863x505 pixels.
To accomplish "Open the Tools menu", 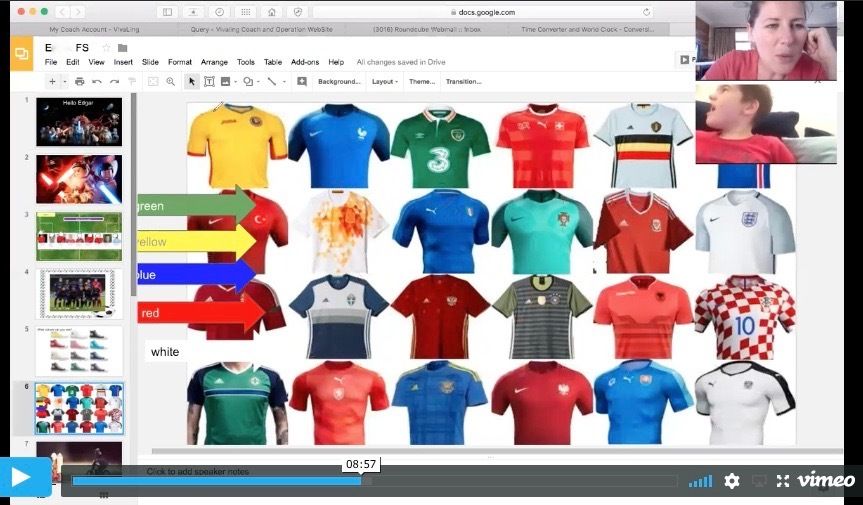I will click(245, 62).
